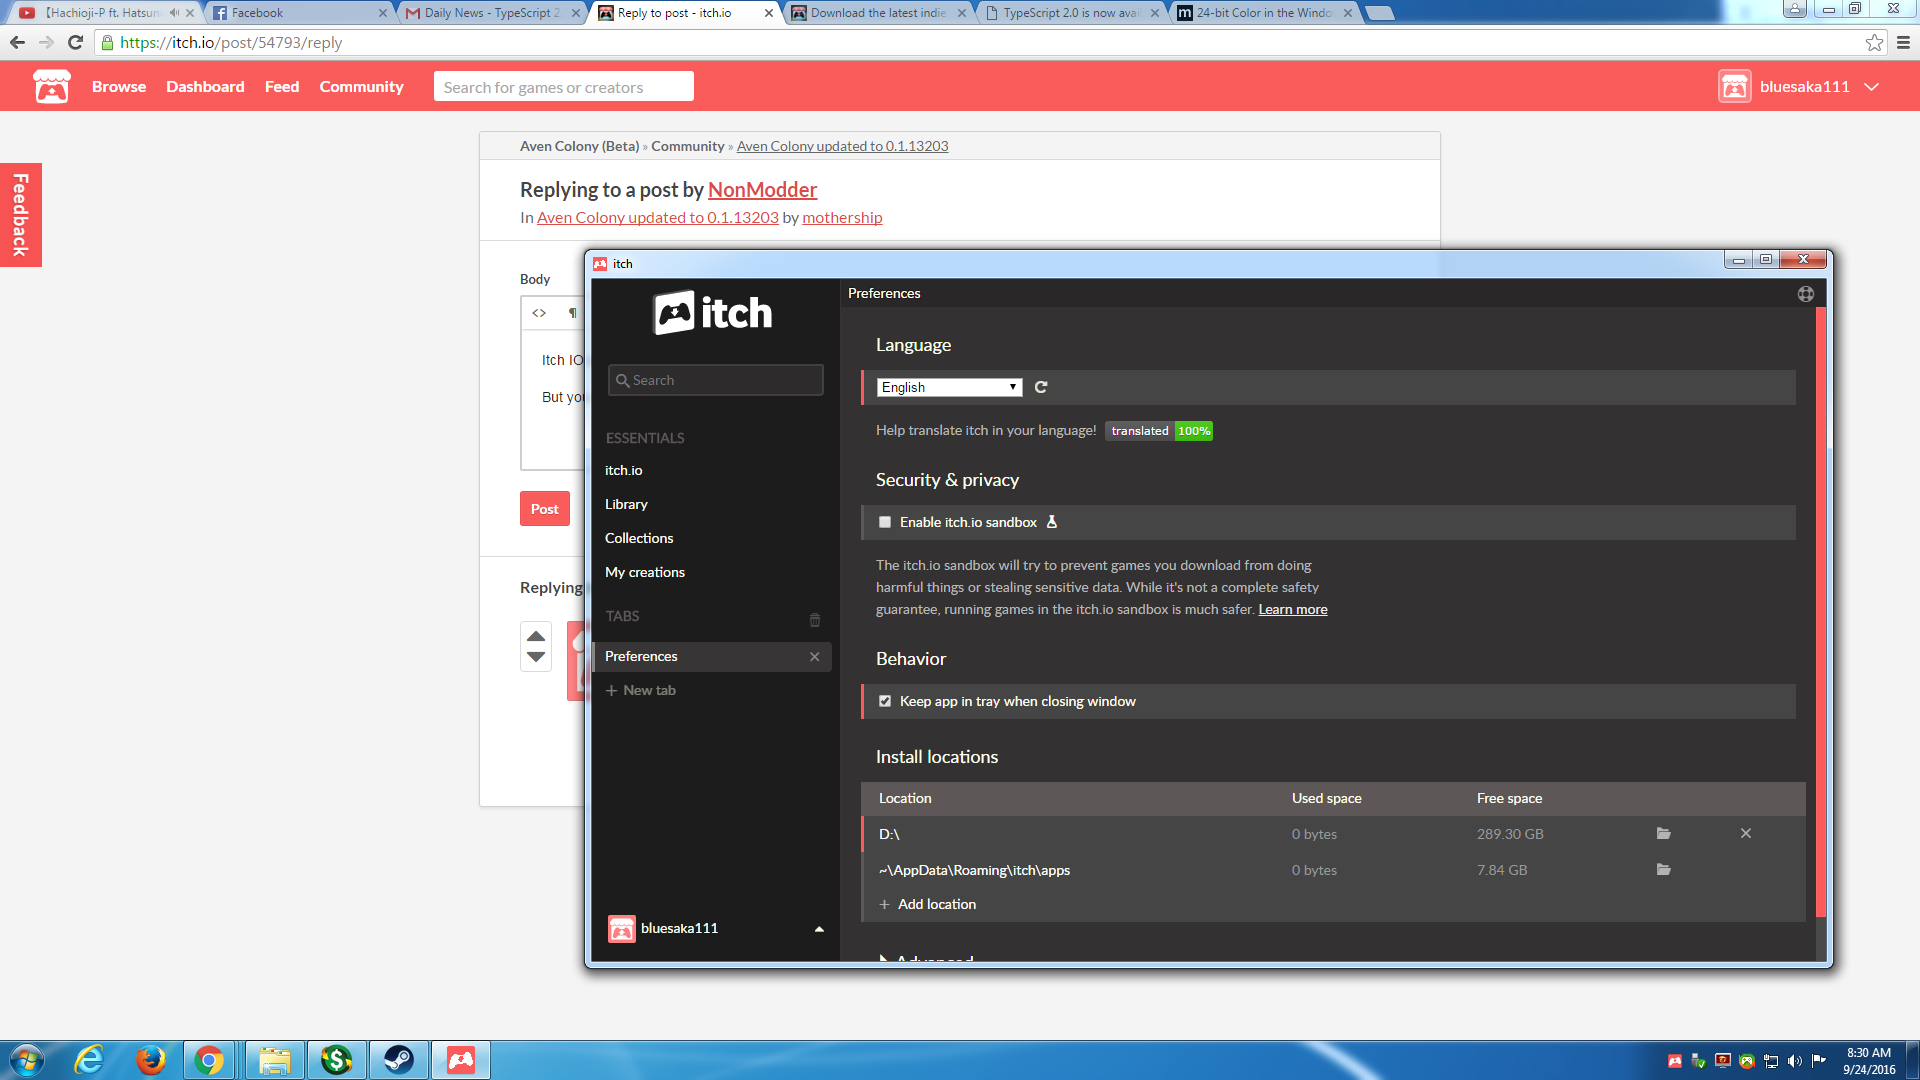Downvote the post with the down arrow

click(x=536, y=657)
